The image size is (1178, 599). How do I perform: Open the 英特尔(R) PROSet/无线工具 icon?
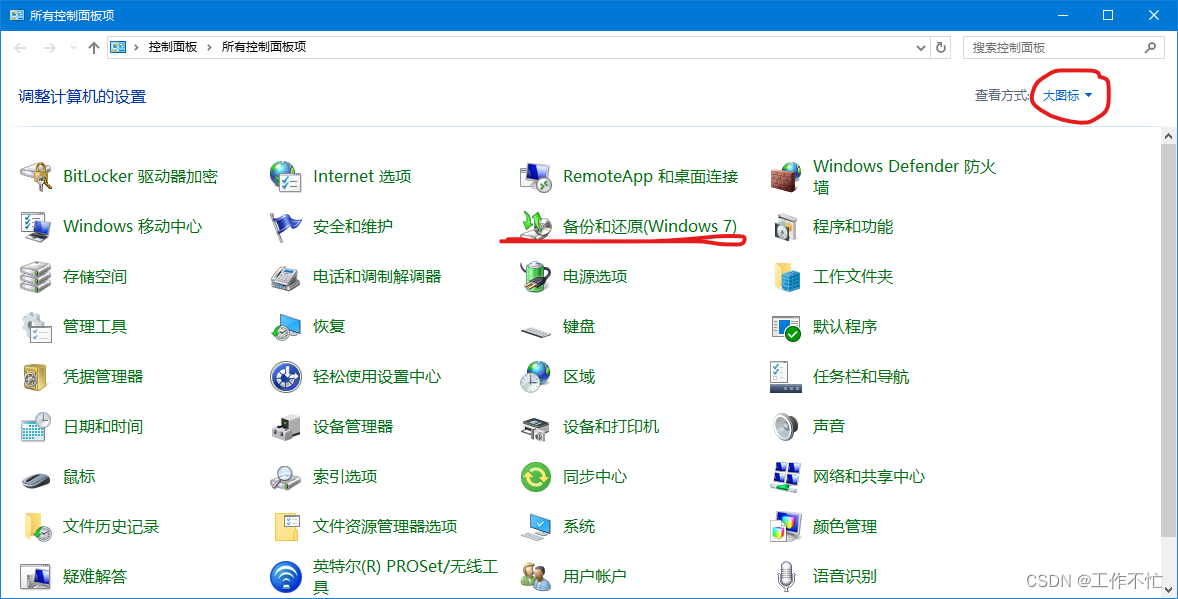tap(285, 576)
